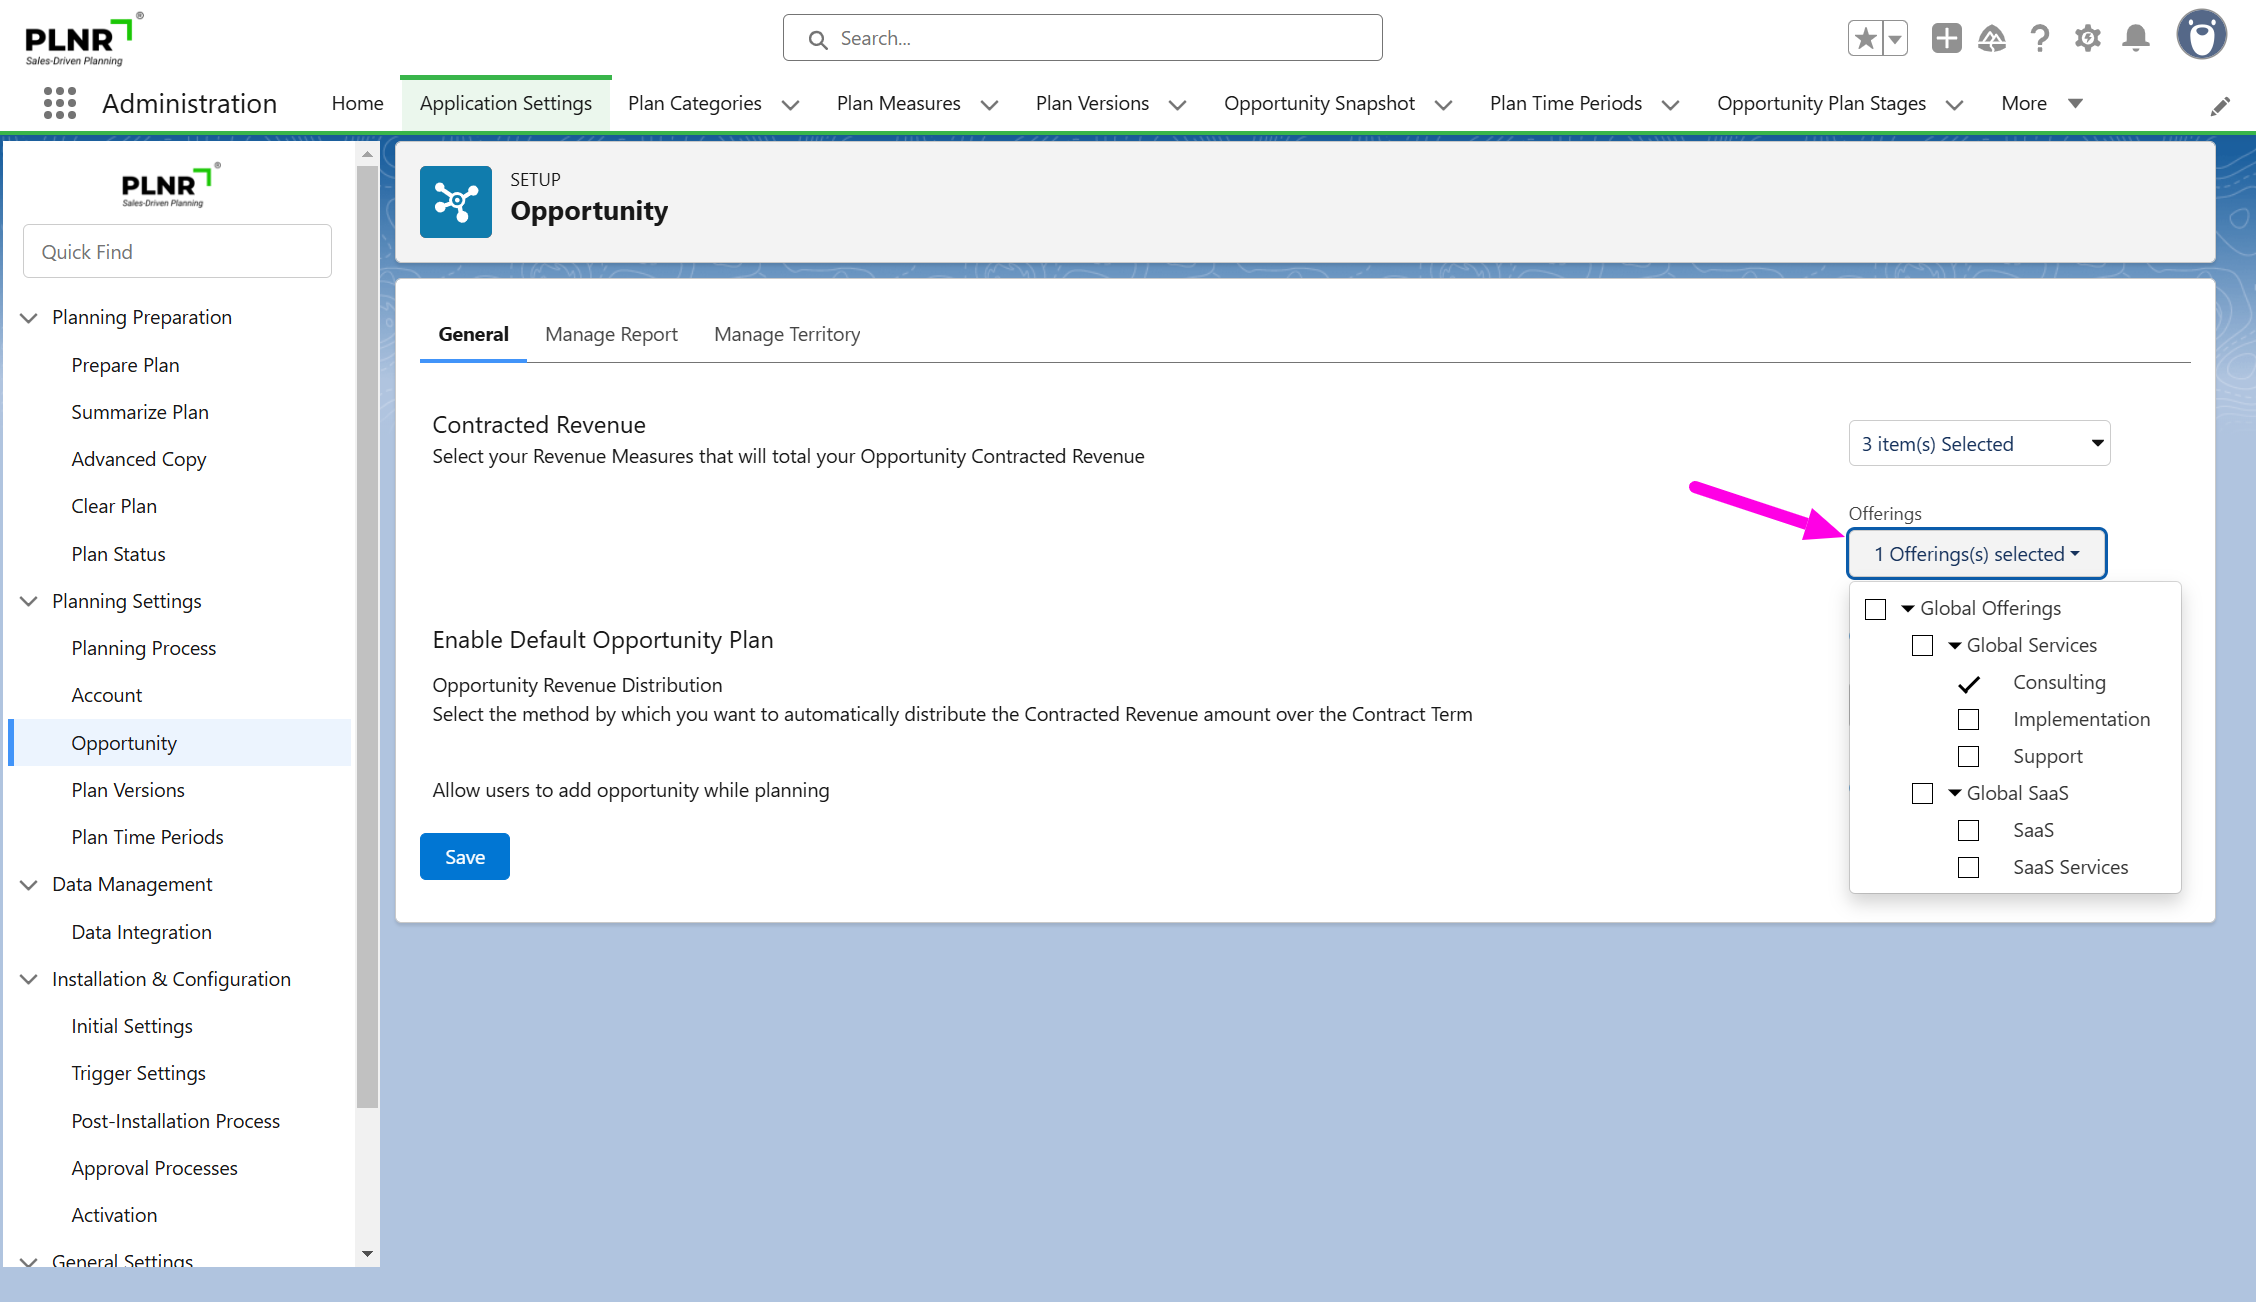Click the Save button
Viewport: 2256px width, 1302px height.
click(x=464, y=857)
